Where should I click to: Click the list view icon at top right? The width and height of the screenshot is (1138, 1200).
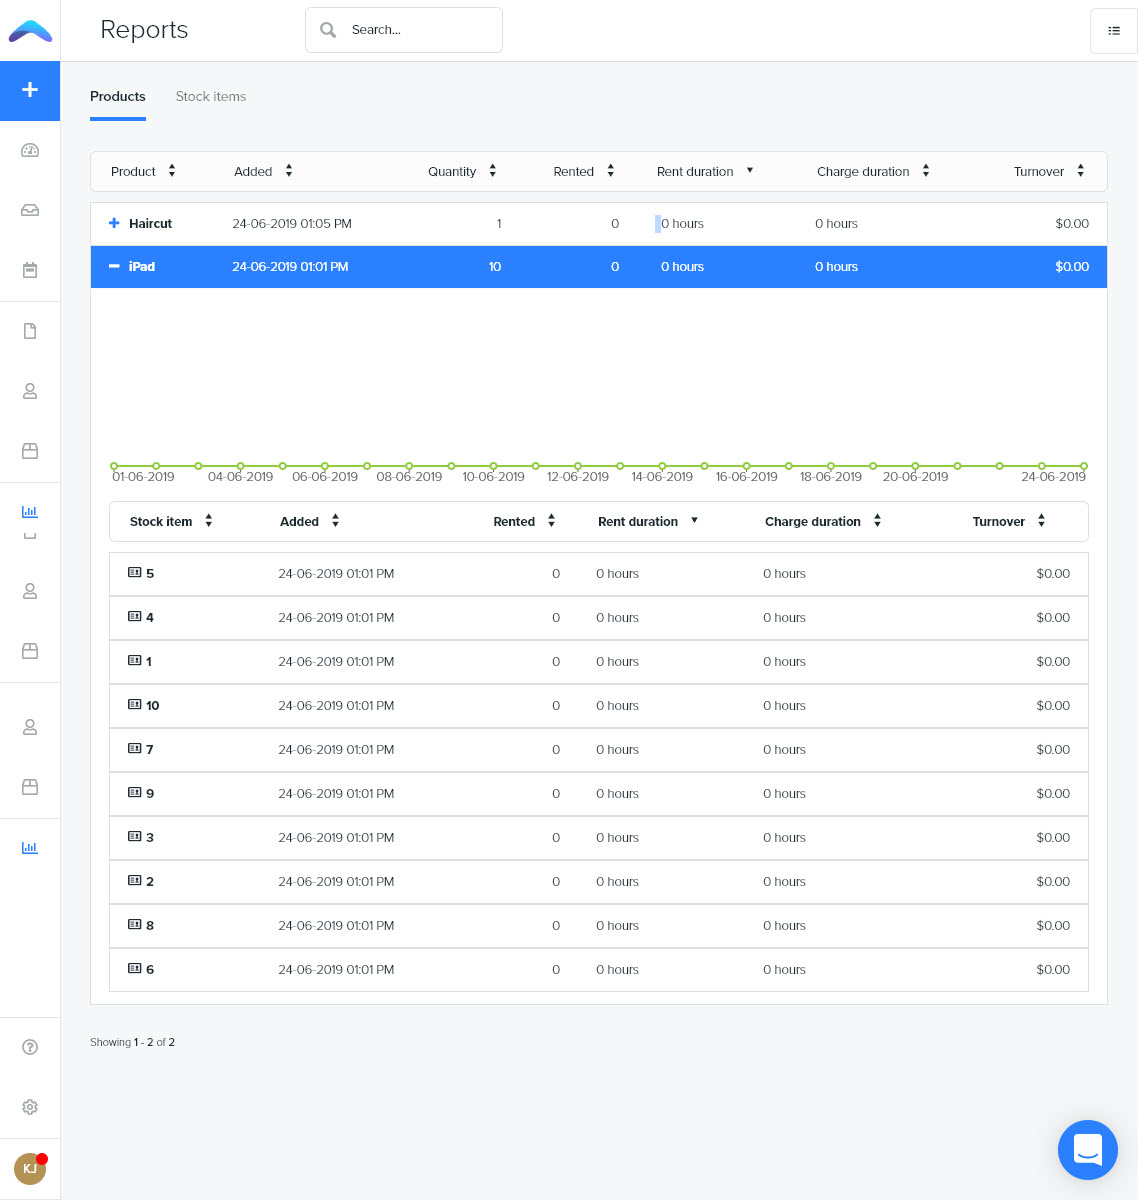coord(1113,31)
